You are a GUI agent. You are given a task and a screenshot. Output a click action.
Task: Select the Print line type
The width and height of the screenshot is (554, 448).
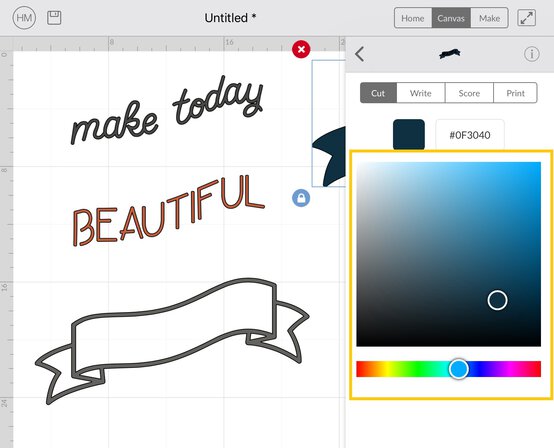click(515, 93)
